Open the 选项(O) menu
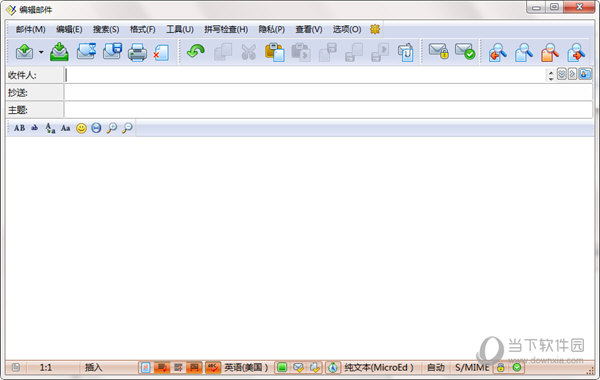Screen dimensions: 600x380 [x=347, y=29]
